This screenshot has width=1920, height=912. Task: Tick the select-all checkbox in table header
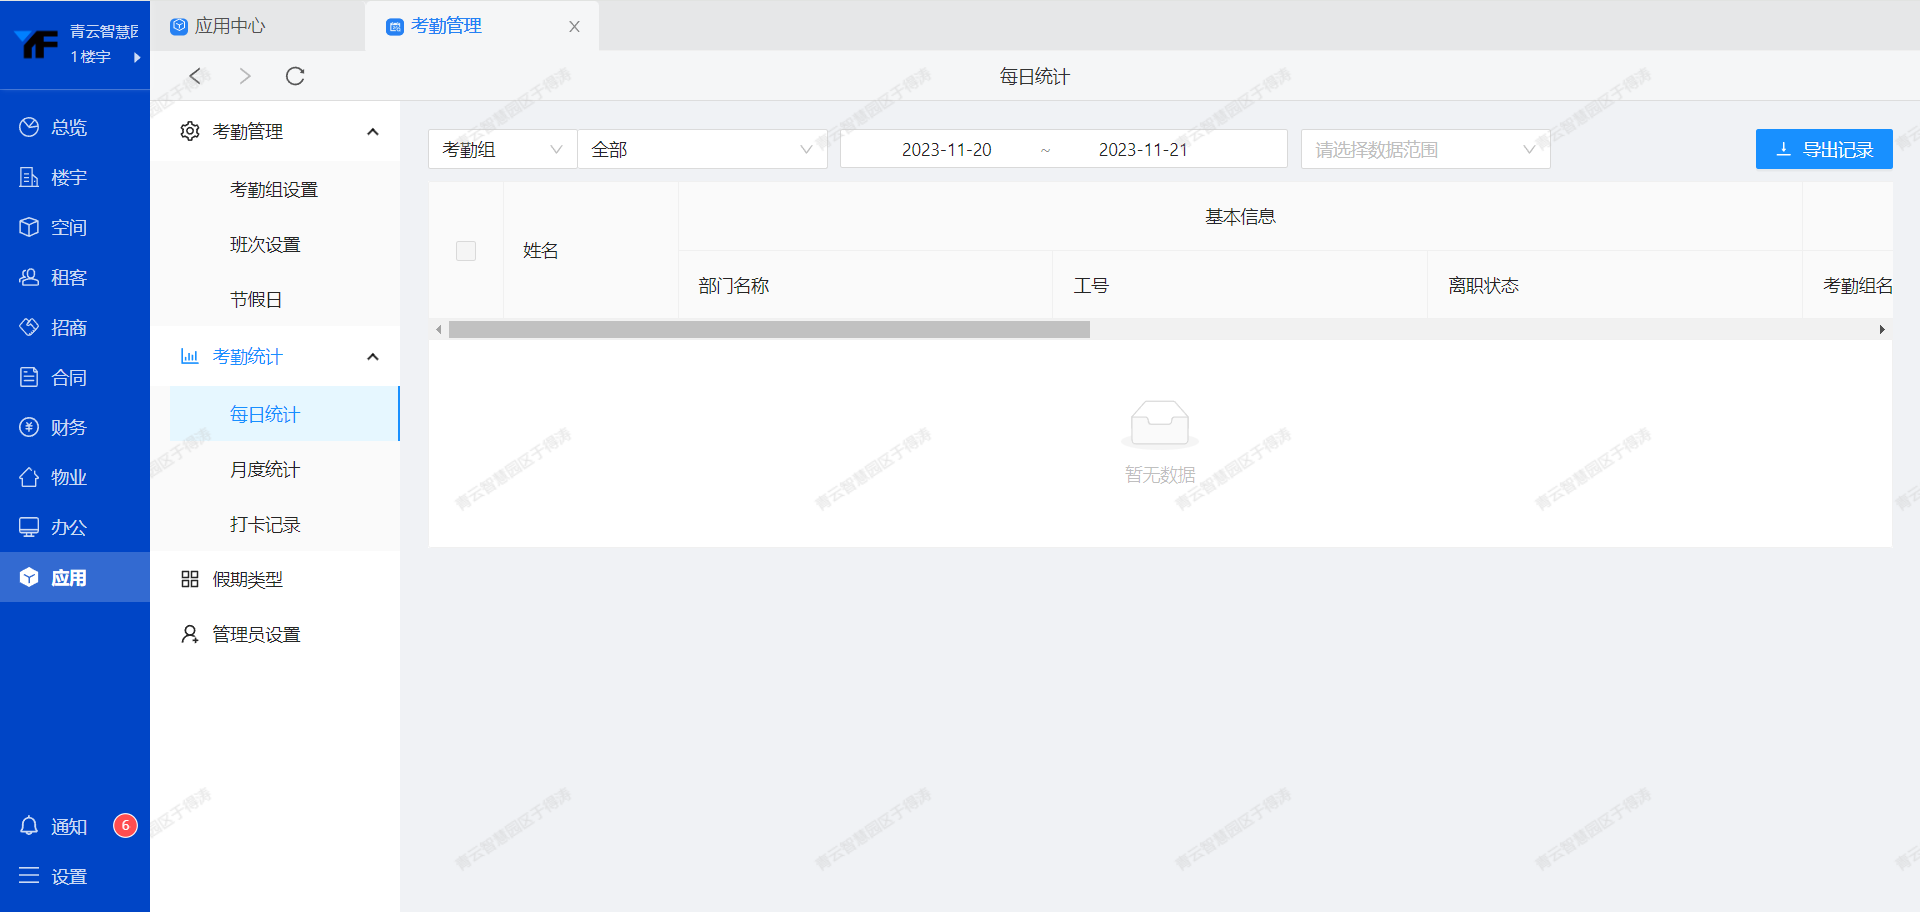[466, 251]
